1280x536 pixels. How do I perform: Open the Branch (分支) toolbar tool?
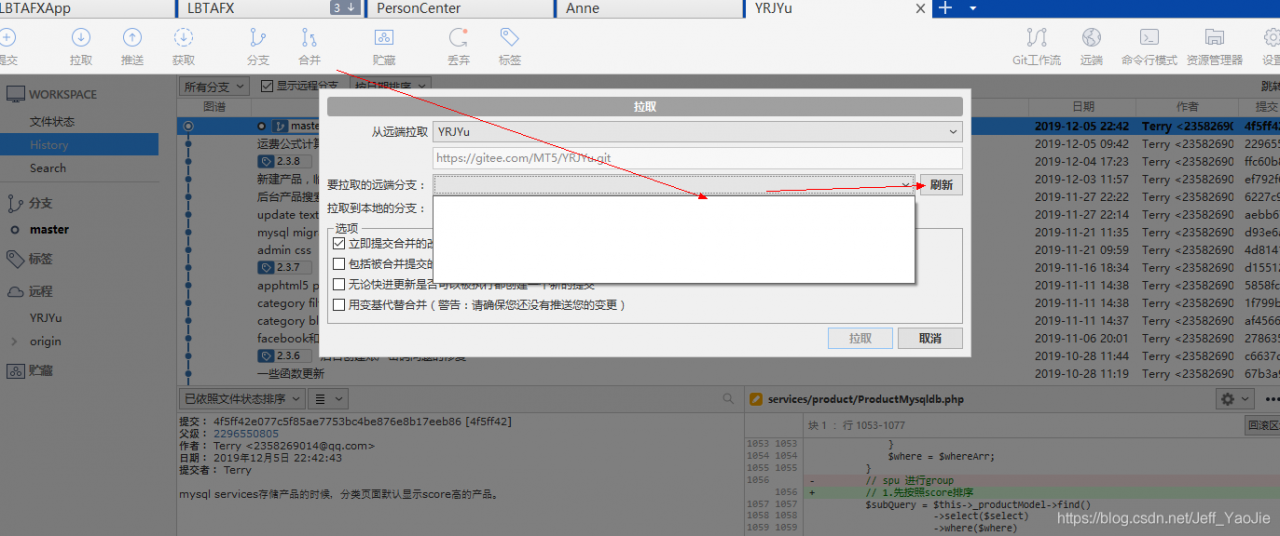coord(258,38)
